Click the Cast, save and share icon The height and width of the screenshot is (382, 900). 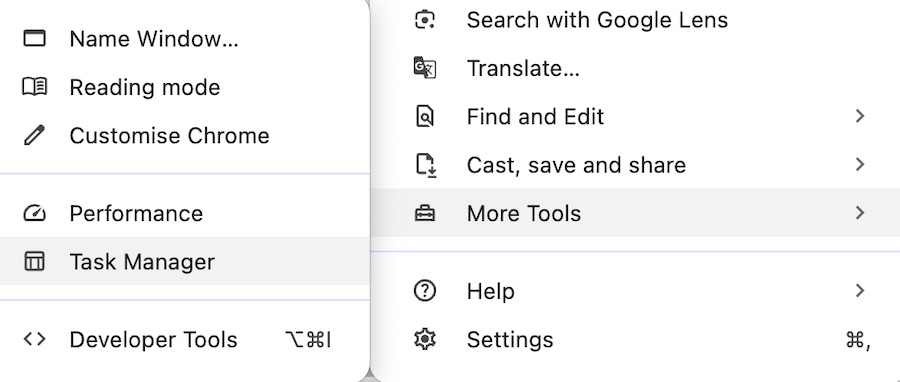pos(425,165)
